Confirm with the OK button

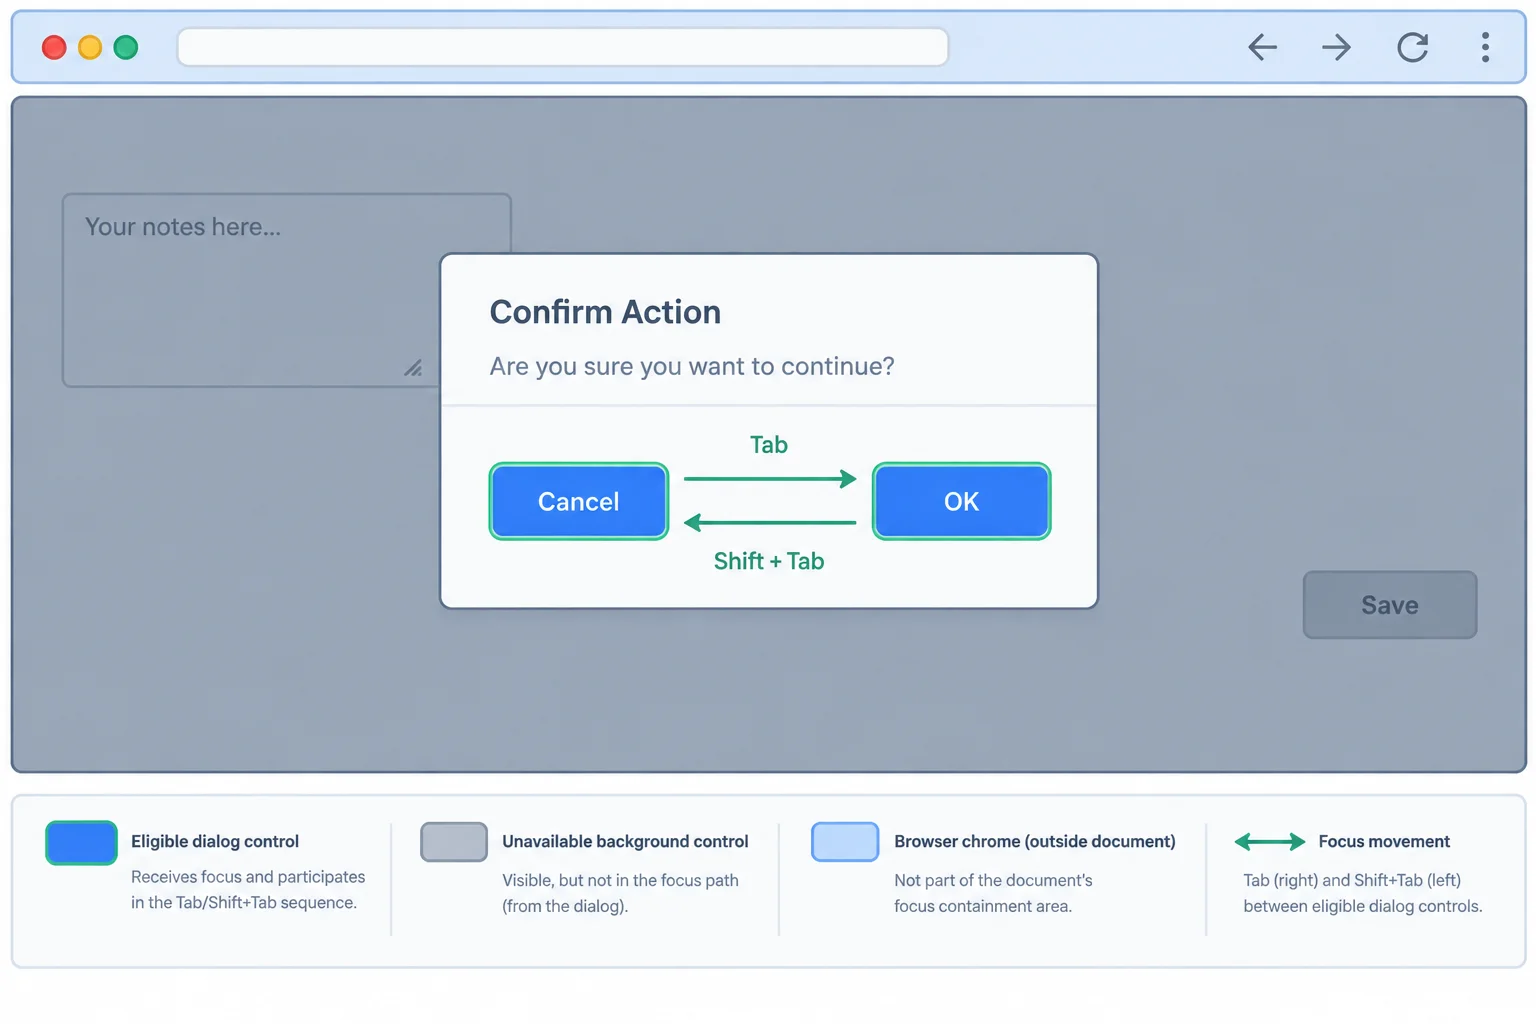click(x=962, y=501)
